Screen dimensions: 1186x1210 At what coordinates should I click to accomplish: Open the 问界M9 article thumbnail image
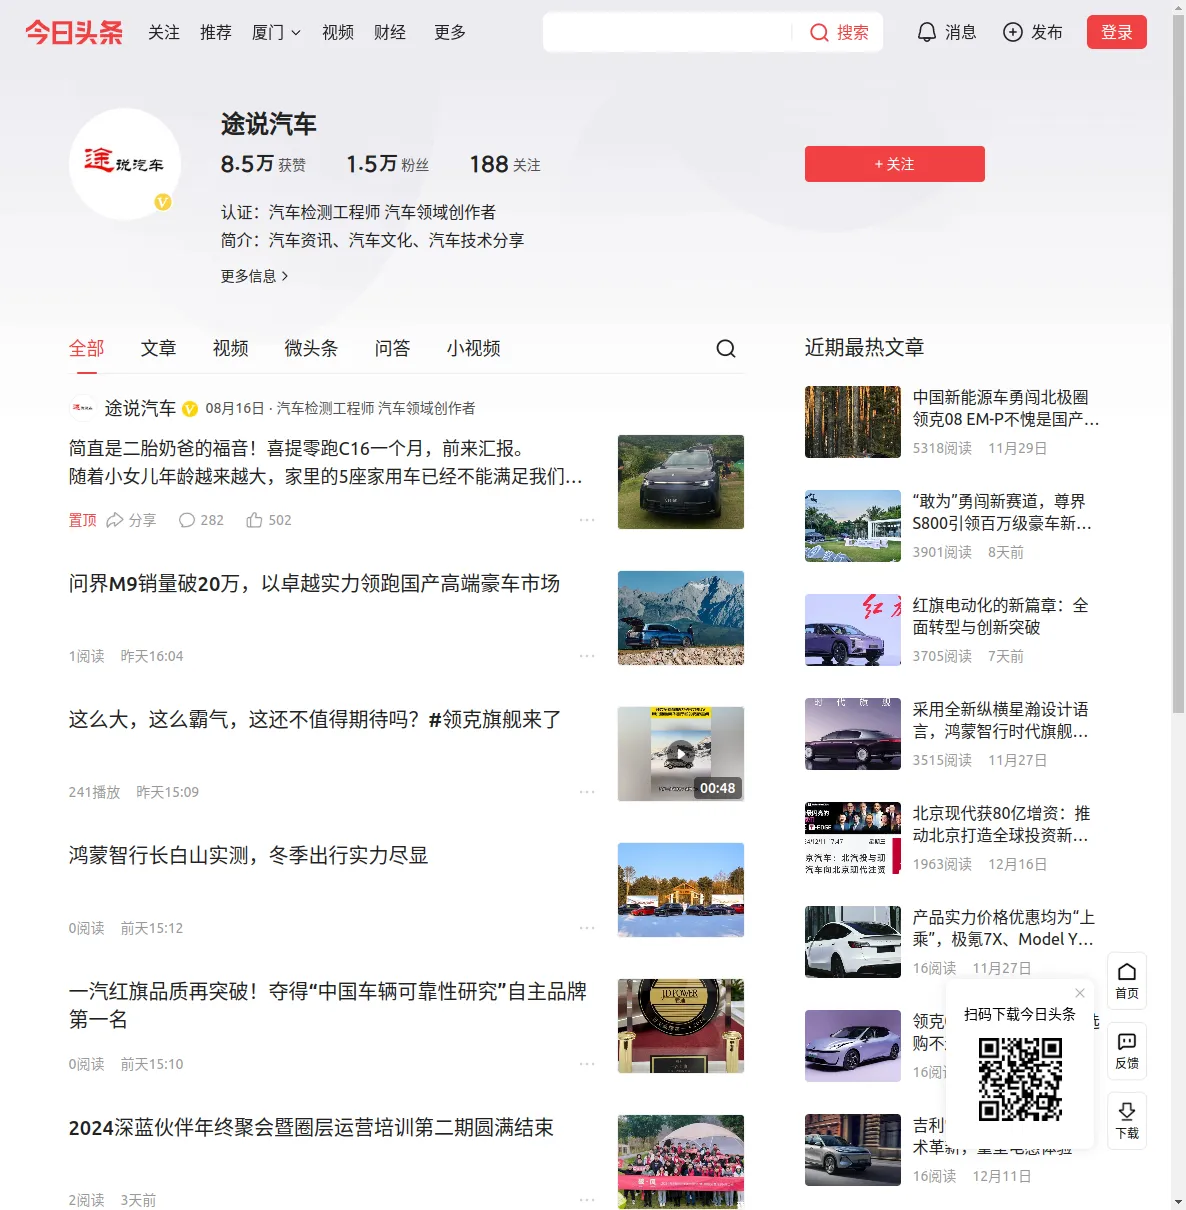(681, 618)
